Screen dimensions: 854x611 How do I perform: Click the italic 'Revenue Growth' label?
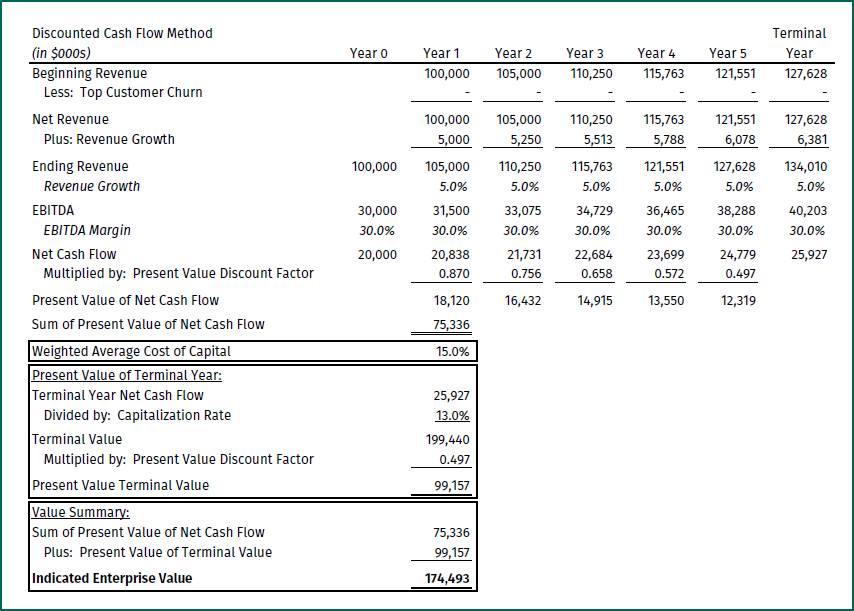tap(92, 186)
